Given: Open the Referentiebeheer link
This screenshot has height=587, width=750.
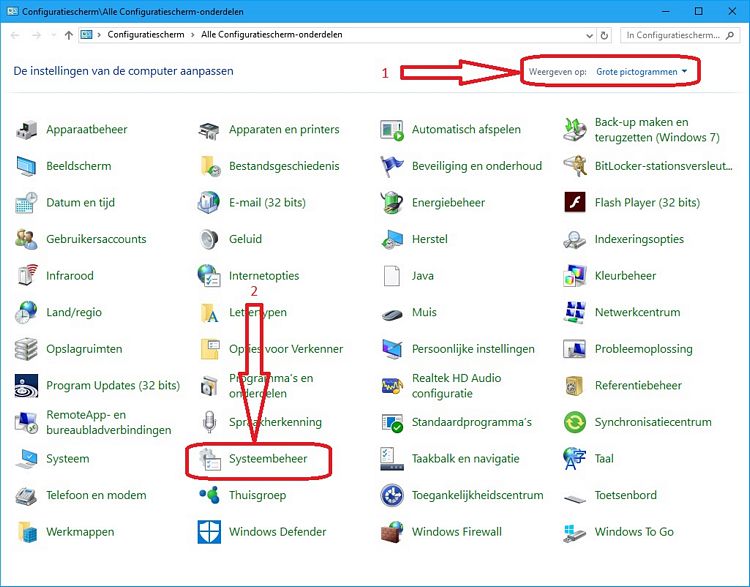Looking at the screenshot, I should (638, 386).
